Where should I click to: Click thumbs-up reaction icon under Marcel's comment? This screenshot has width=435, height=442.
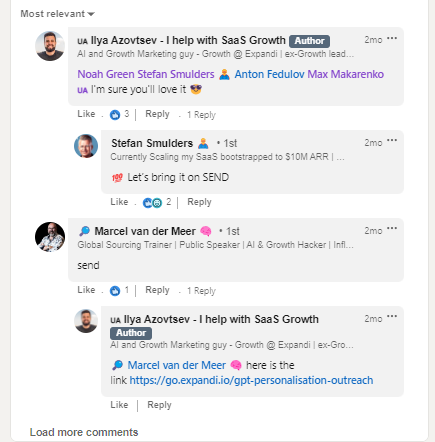click(x=115, y=291)
